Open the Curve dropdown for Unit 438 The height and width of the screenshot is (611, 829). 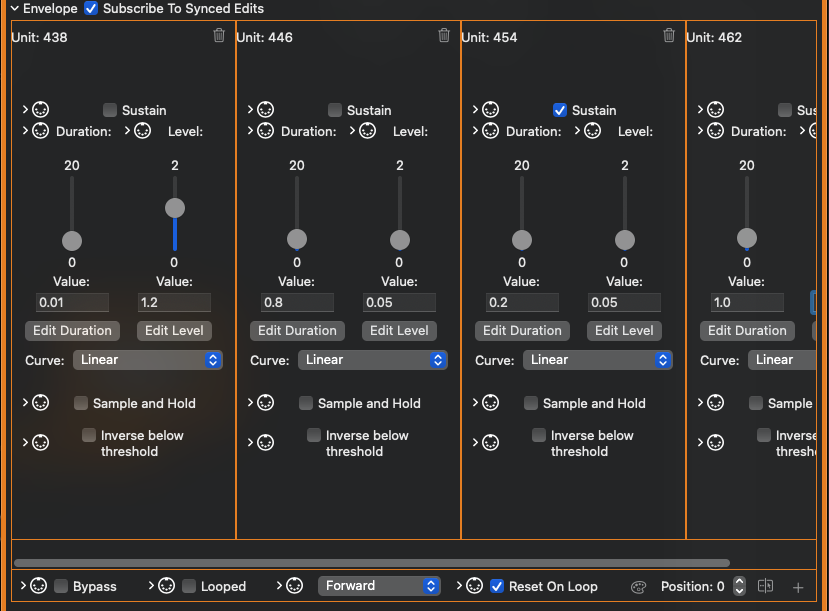[148, 360]
